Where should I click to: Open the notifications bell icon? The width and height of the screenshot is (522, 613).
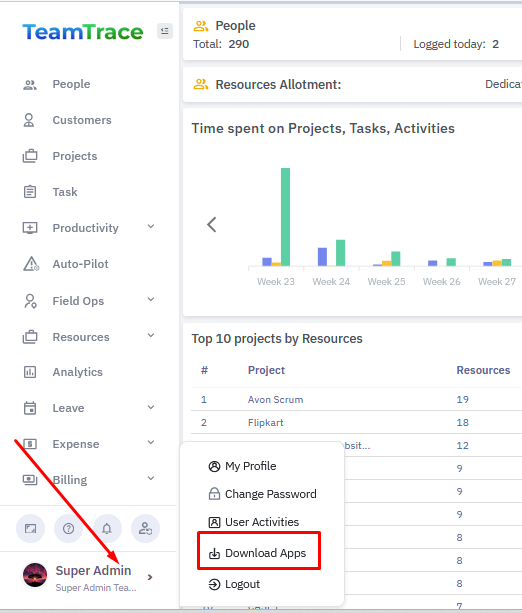point(107,529)
